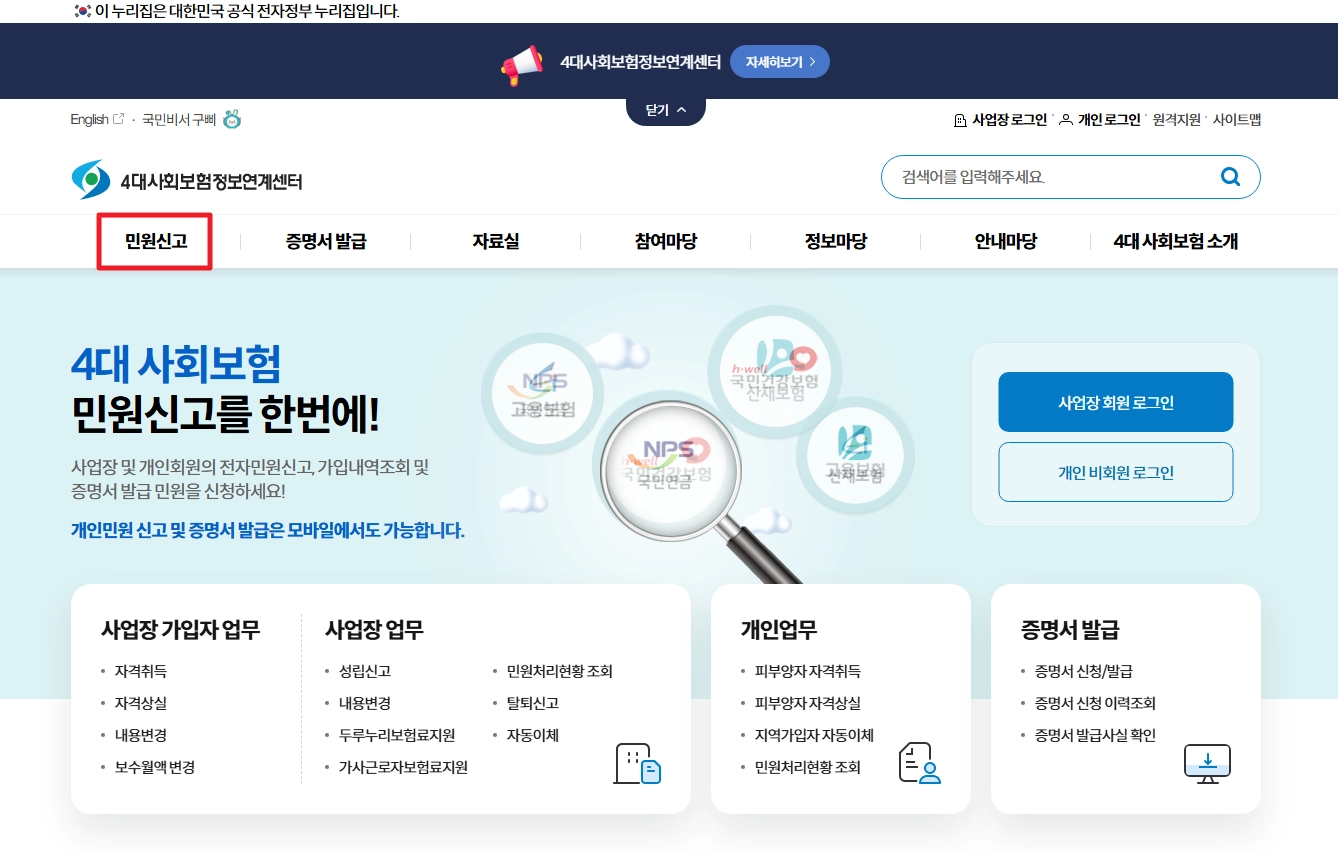The width and height of the screenshot is (1338, 853).
Task: Click the search magnifier icon
Action: [x=1230, y=176]
